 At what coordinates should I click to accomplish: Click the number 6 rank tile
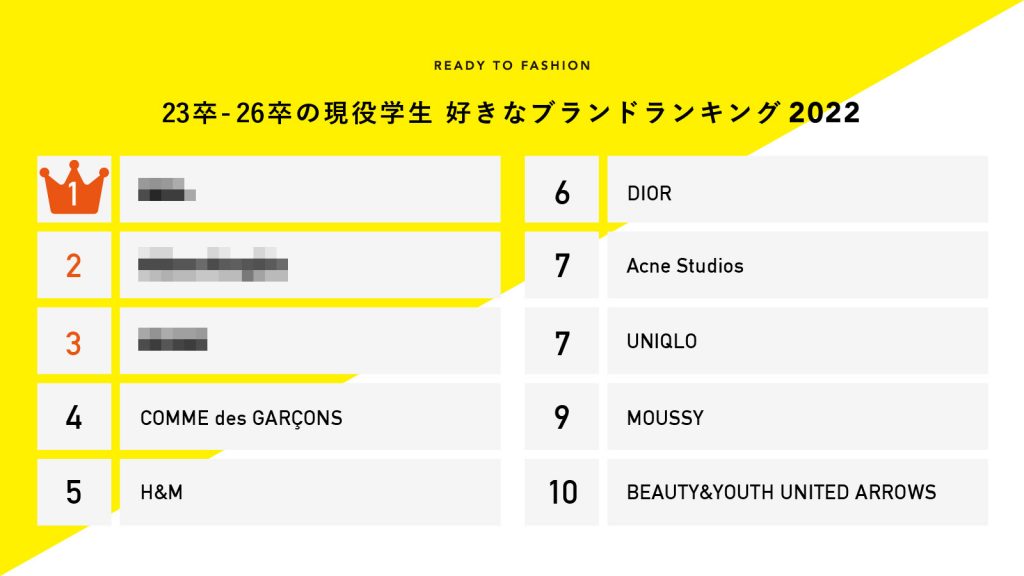pos(562,192)
